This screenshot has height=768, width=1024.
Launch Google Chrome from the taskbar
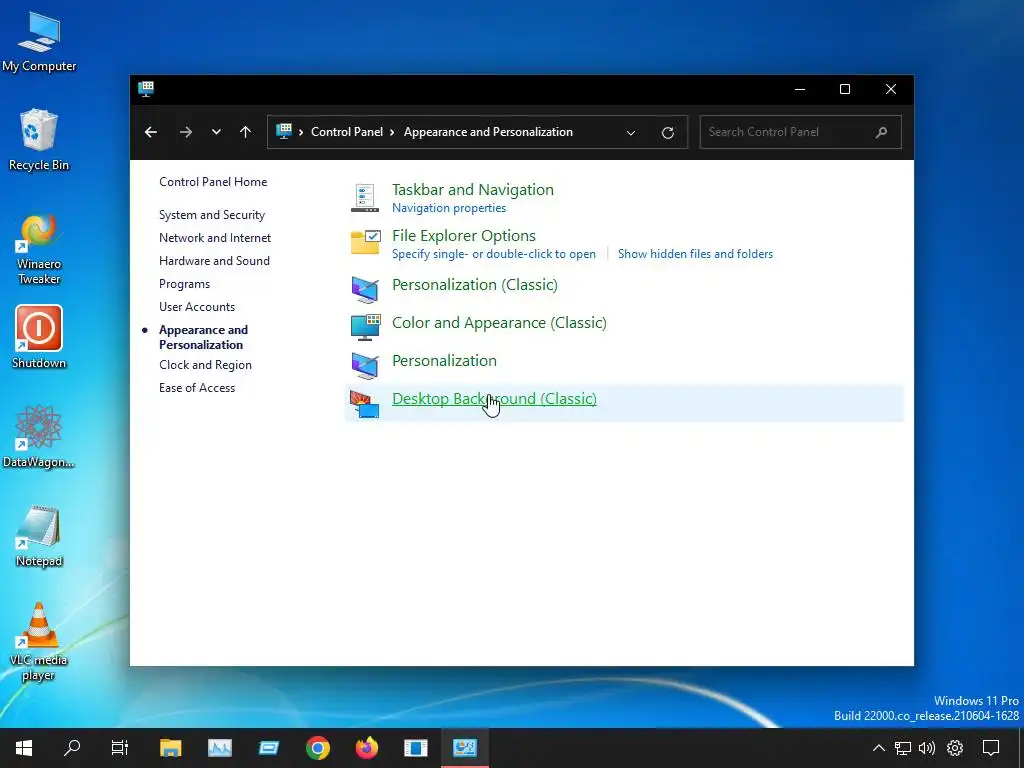pos(317,748)
